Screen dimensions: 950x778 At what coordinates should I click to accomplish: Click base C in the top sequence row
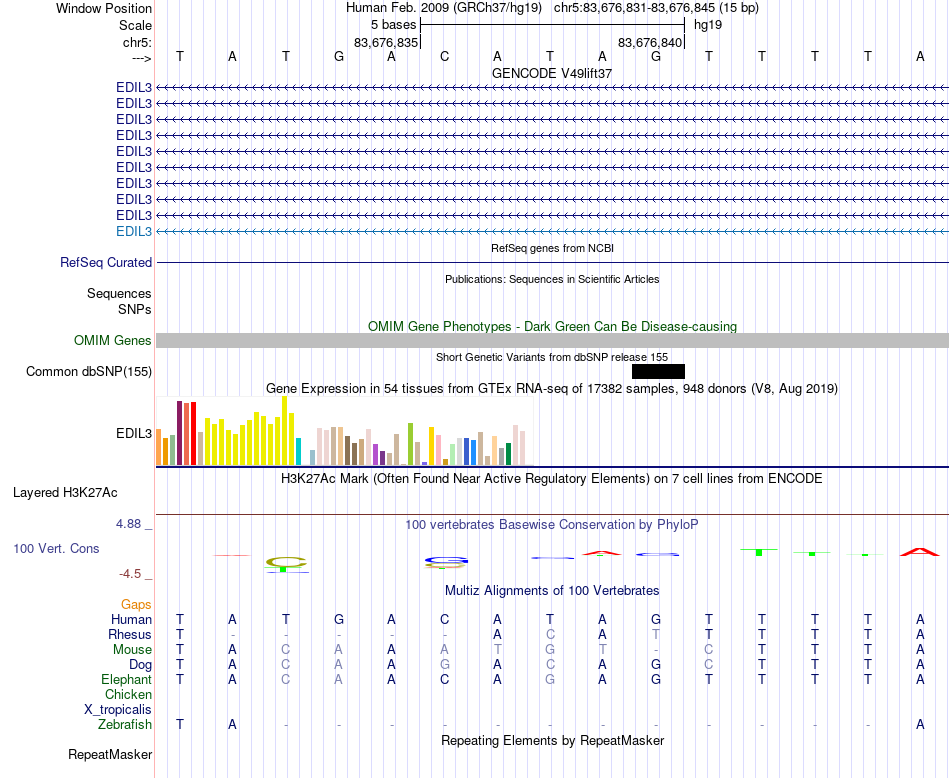tap(445, 56)
